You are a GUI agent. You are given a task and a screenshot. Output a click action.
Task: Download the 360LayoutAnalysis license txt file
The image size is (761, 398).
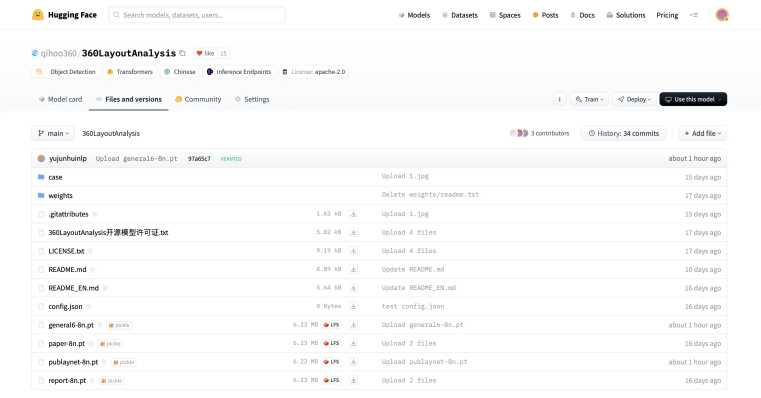(x=353, y=232)
